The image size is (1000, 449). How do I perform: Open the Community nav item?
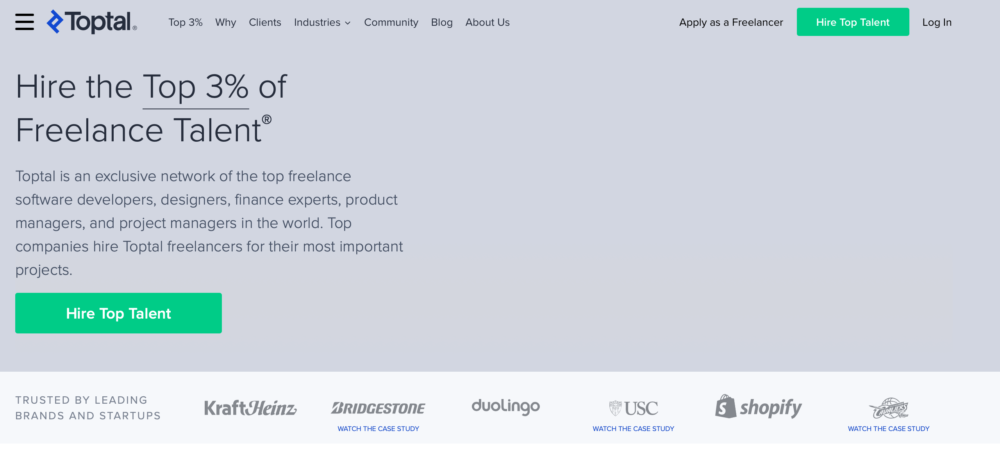tap(391, 22)
